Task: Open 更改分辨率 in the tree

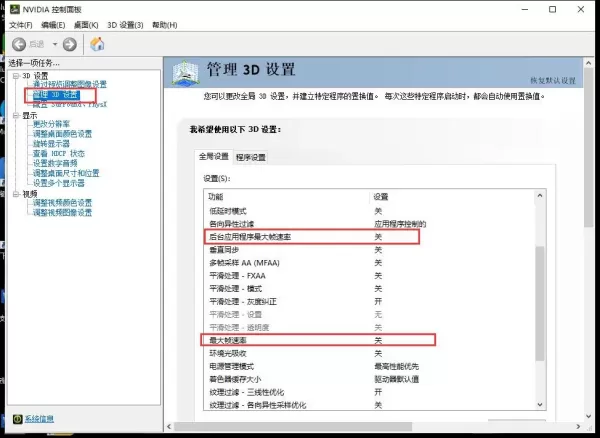Action: pyautogui.click(x=51, y=124)
